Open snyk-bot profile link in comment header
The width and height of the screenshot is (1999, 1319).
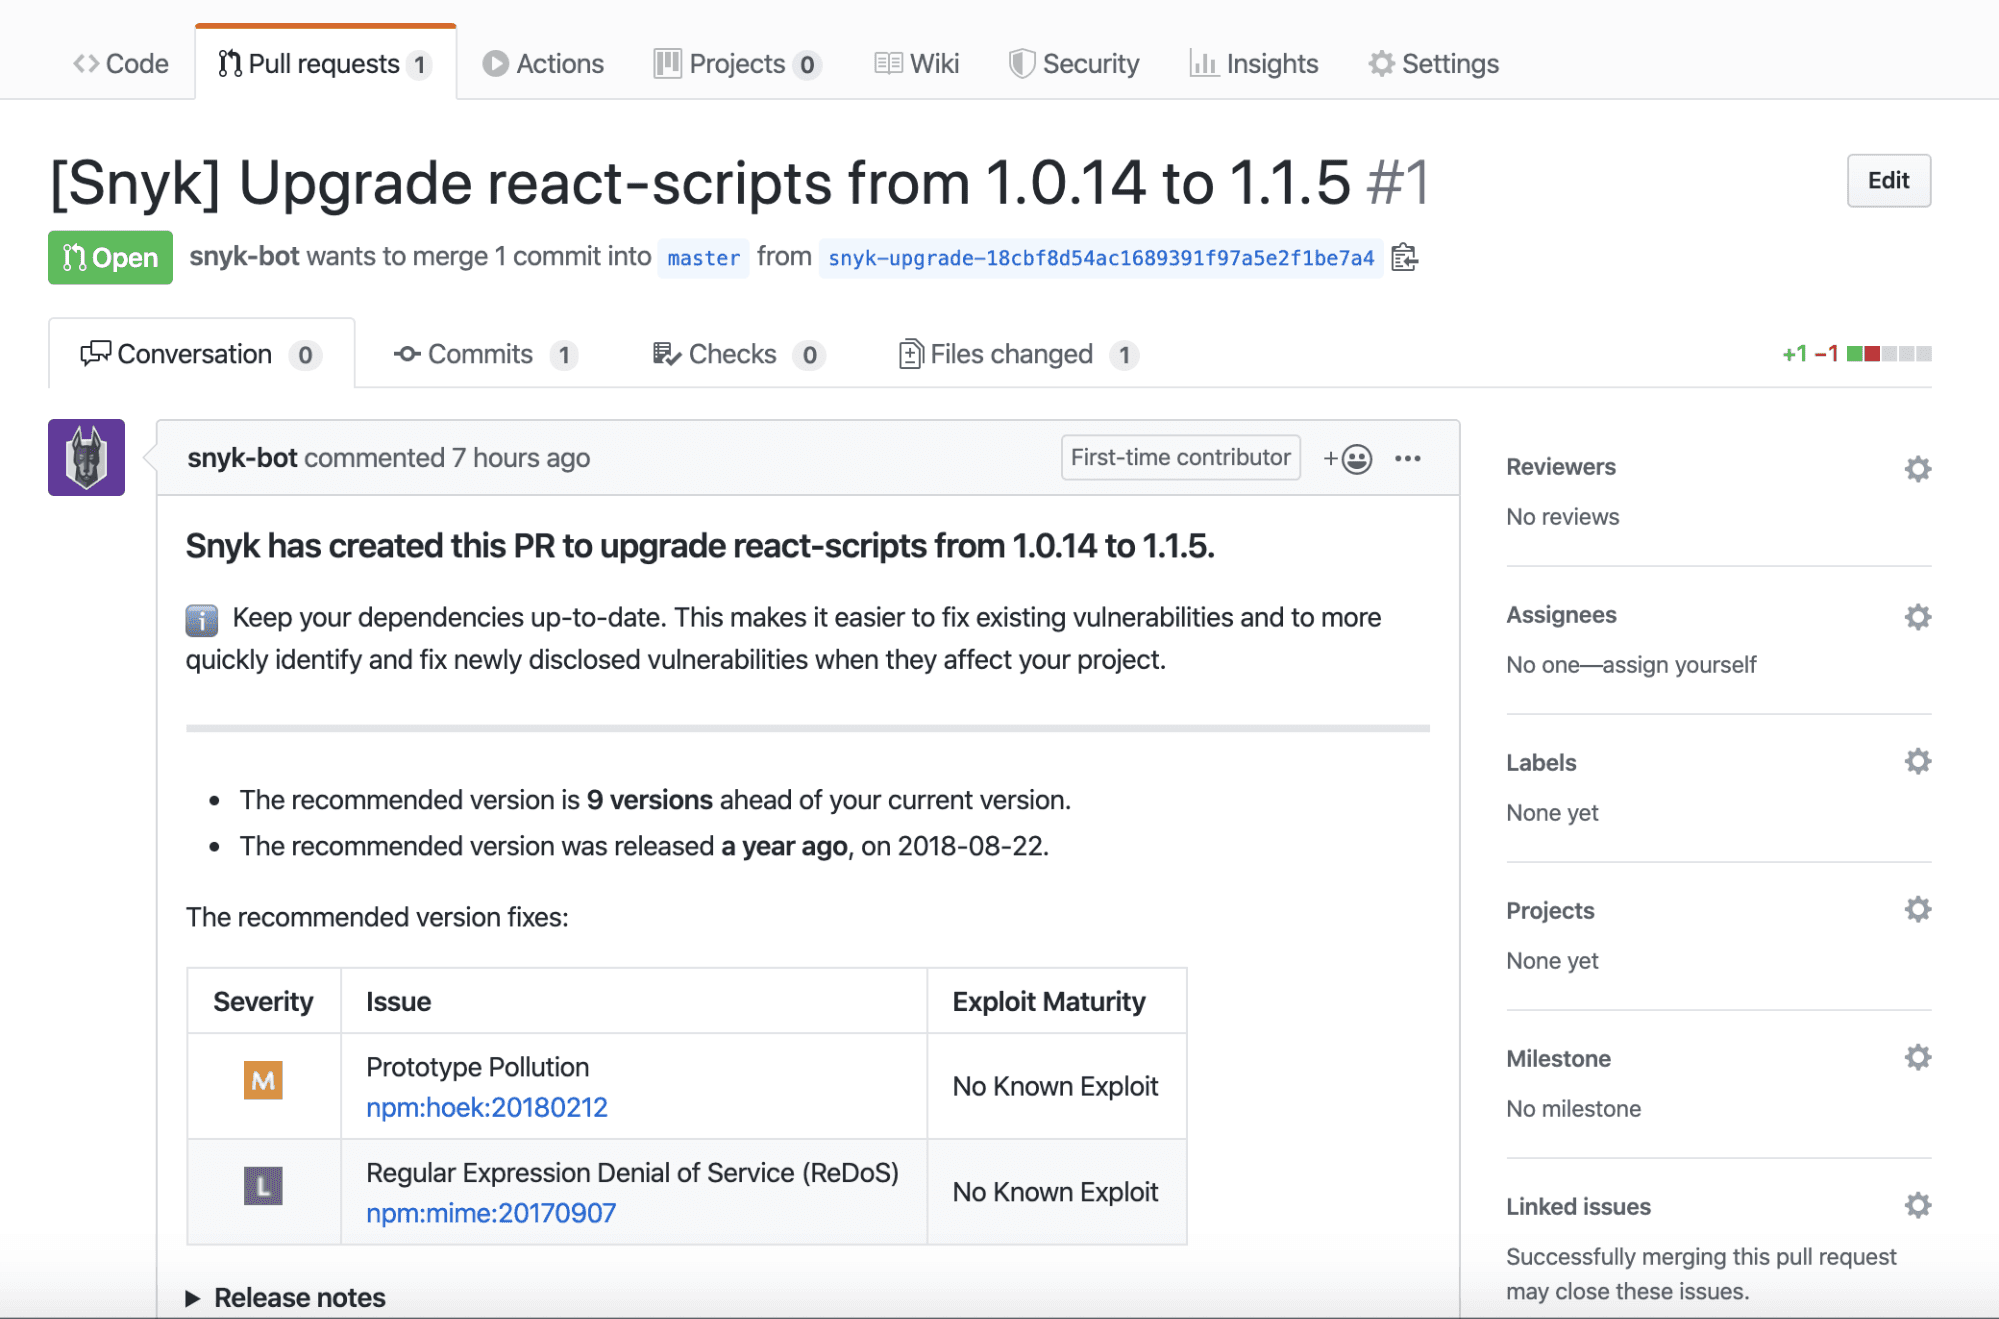[x=242, y=458]
